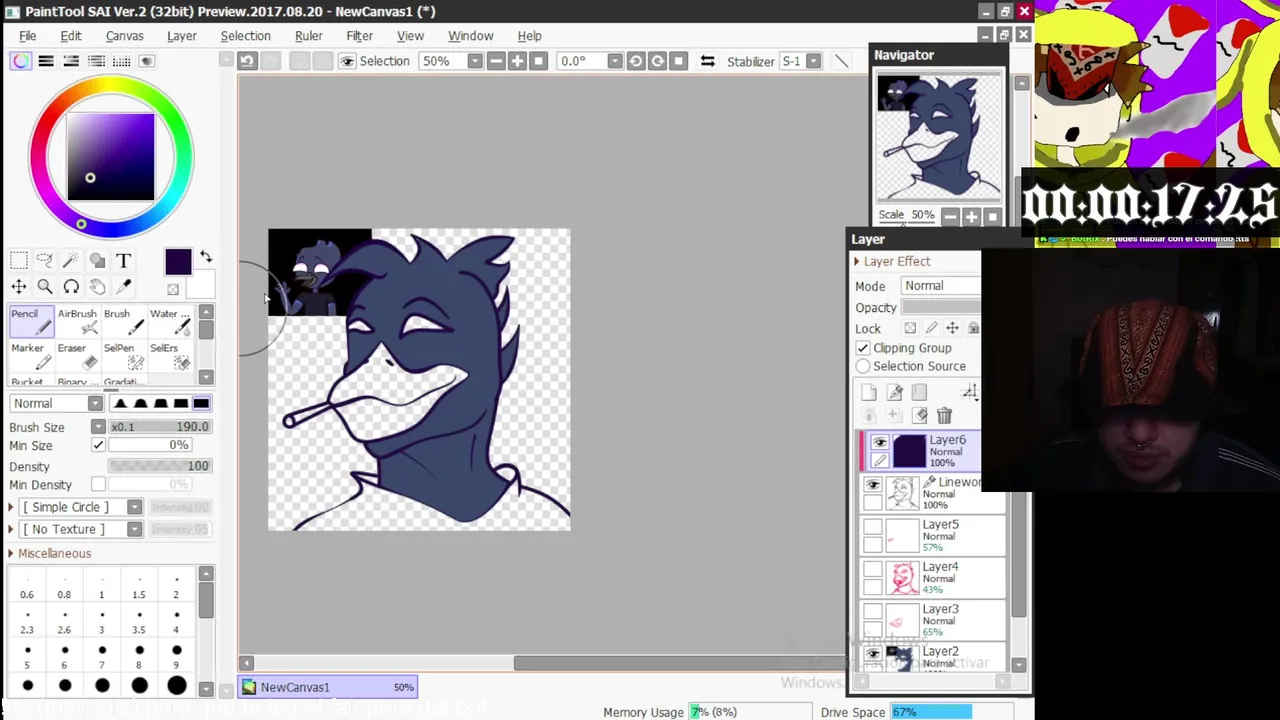The image size is (1280, 720).
Task: Choose the lasso selection tool
Action: (45, 261)
